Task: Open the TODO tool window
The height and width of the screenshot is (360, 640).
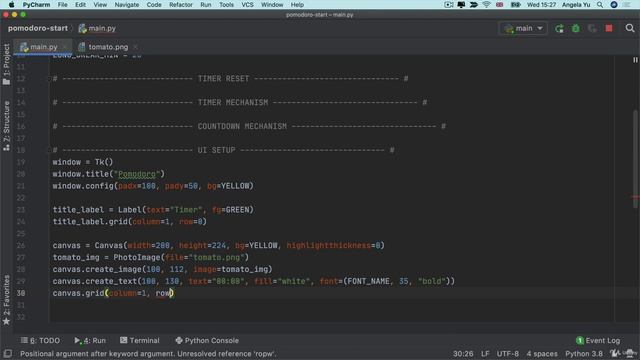Action: 40,340
